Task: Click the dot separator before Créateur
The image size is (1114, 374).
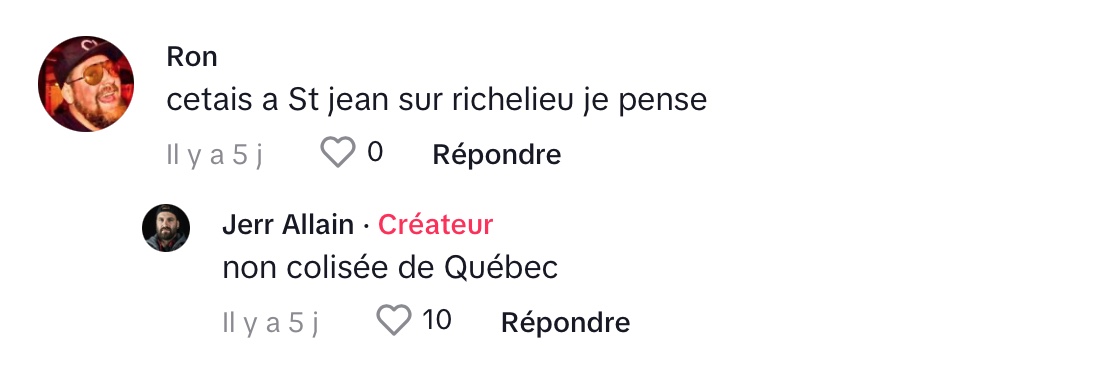Action: pos(366,225)
